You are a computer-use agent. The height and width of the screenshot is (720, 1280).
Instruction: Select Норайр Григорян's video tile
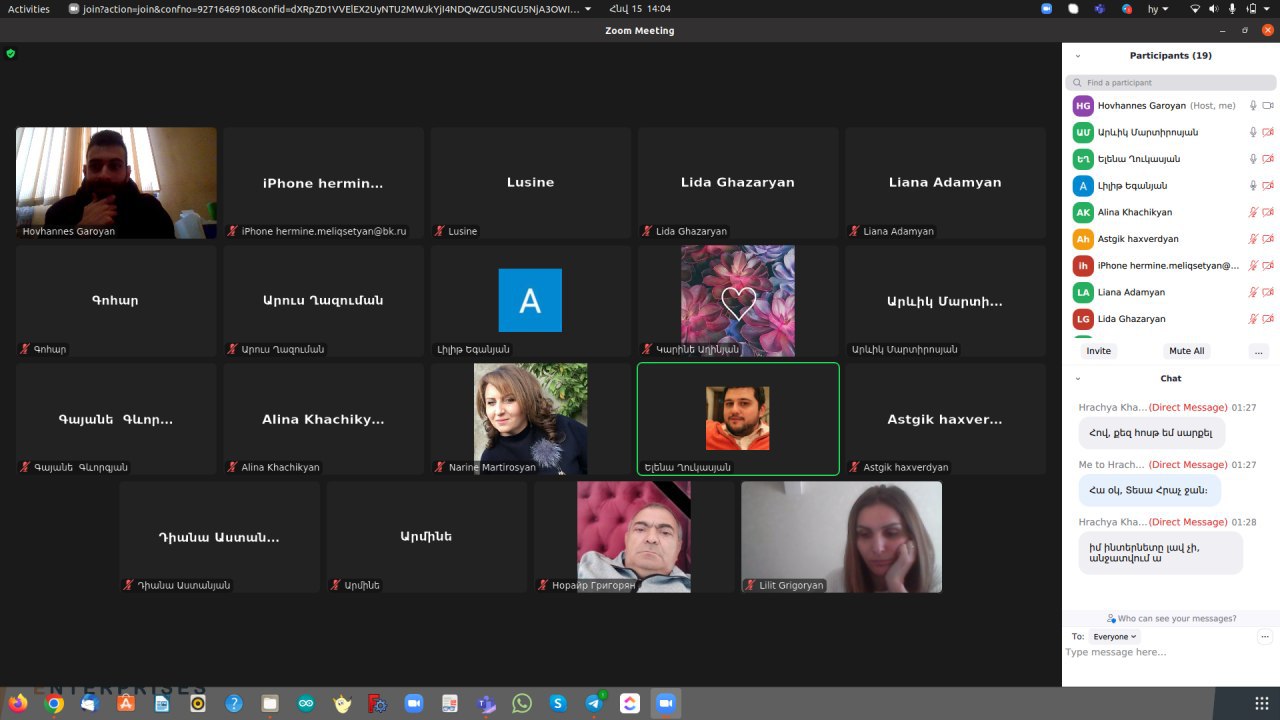[634, 537]
